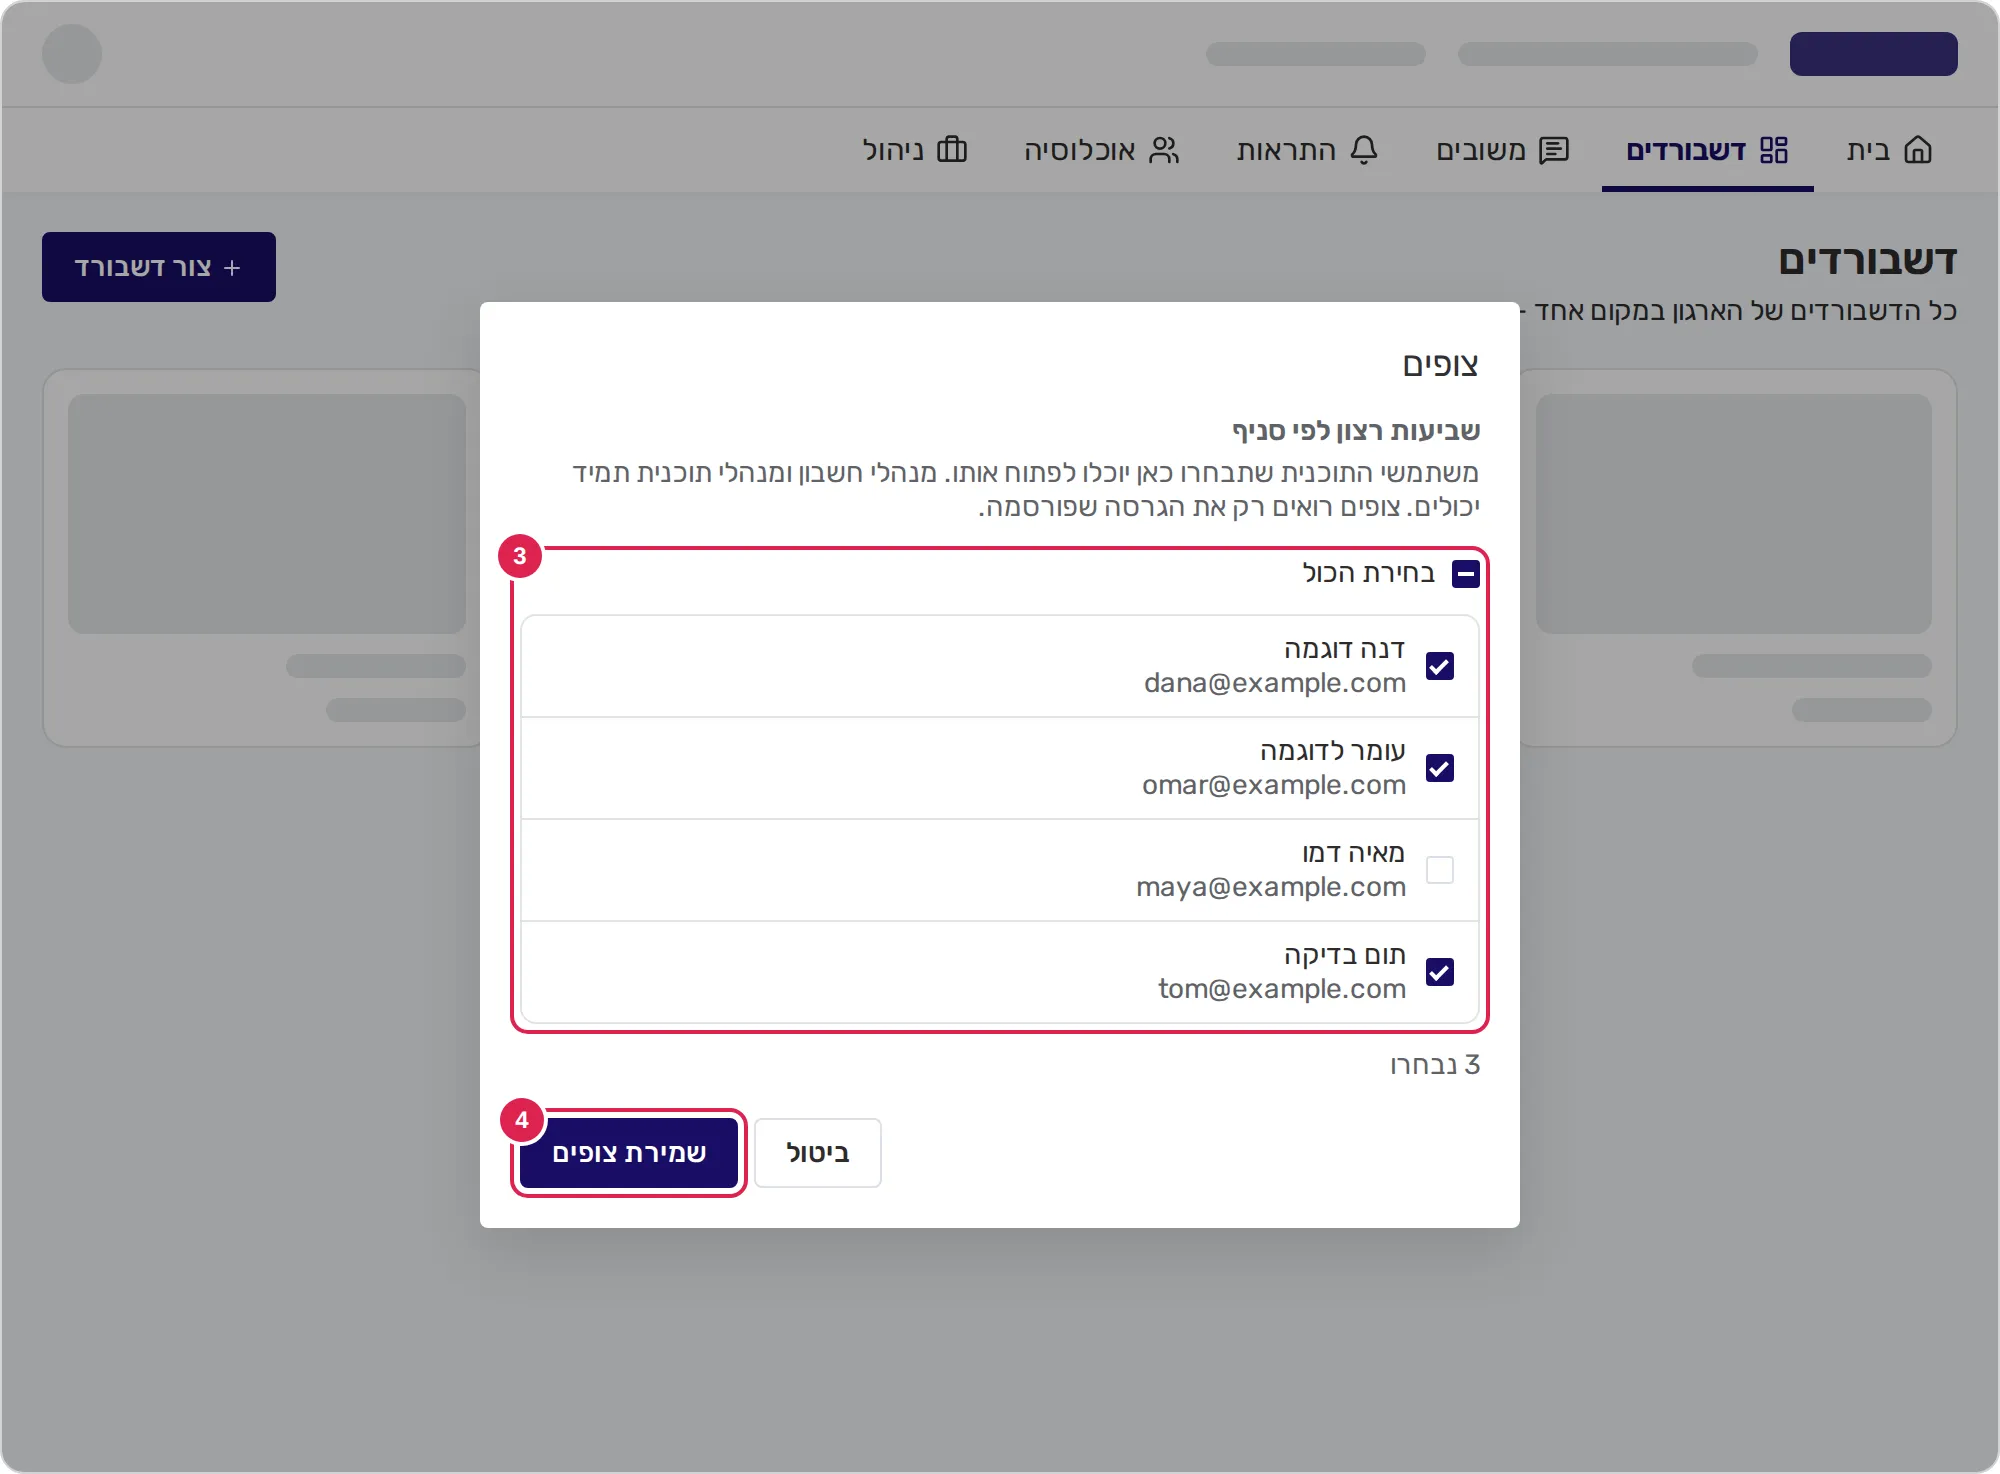The image size is (2000, 1474).
Task: Click the home icon beside בית
Action: (x=1918, y=150)
